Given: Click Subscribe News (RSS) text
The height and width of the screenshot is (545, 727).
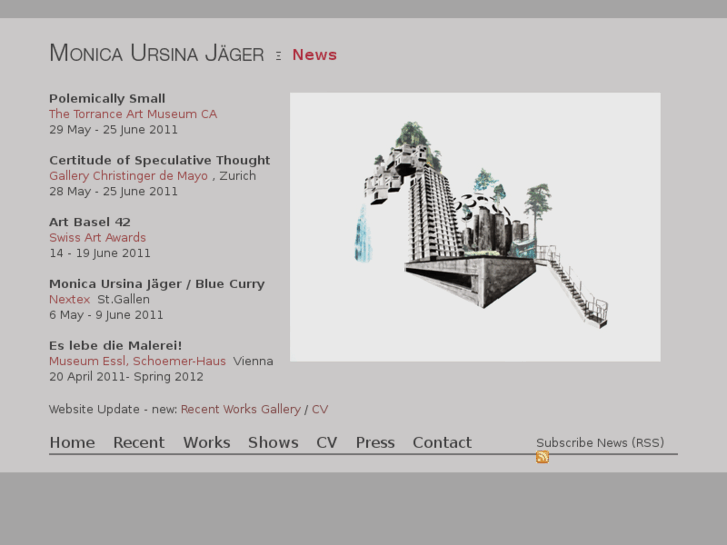Looking at the screenshot, I should (600, 443).
